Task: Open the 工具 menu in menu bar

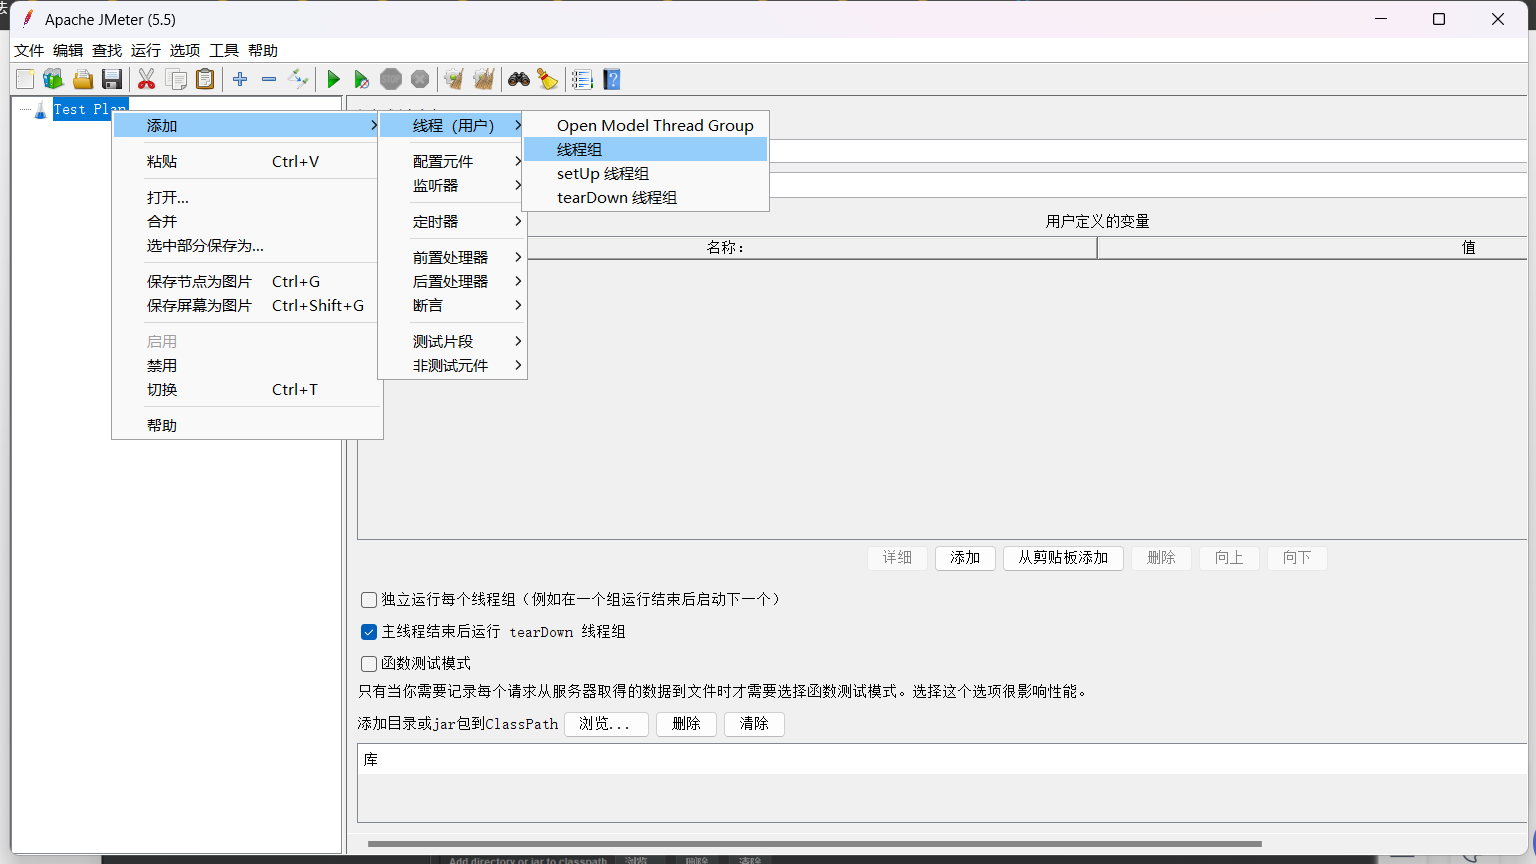Action: click(224, 50)
